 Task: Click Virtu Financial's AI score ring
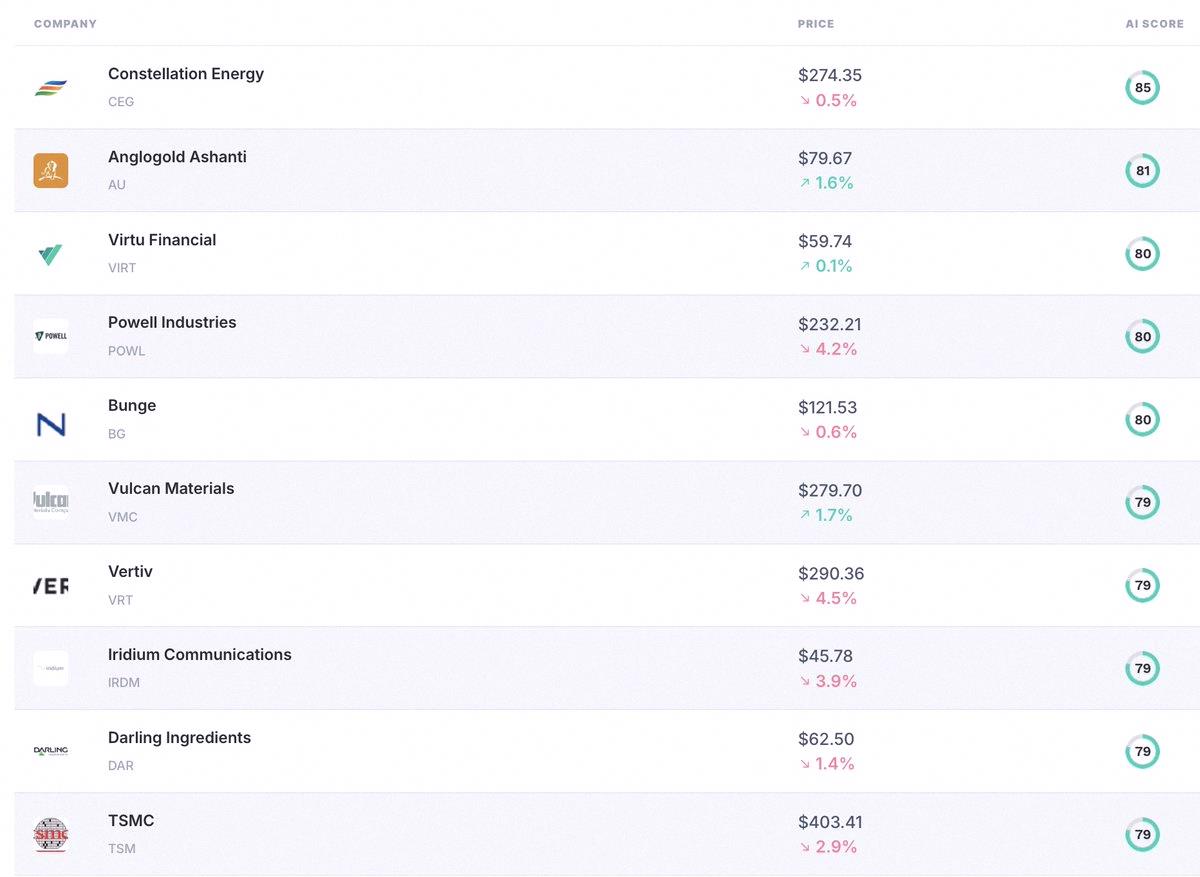coord(1143,254)
